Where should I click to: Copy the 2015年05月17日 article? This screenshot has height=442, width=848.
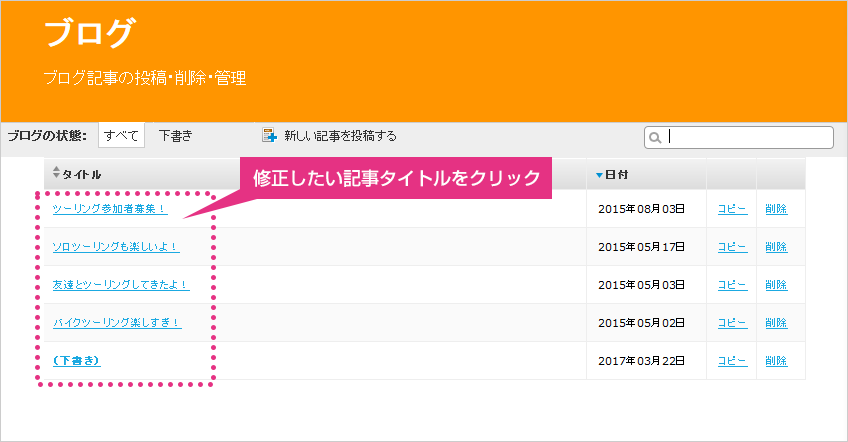(x=732, y=247)
